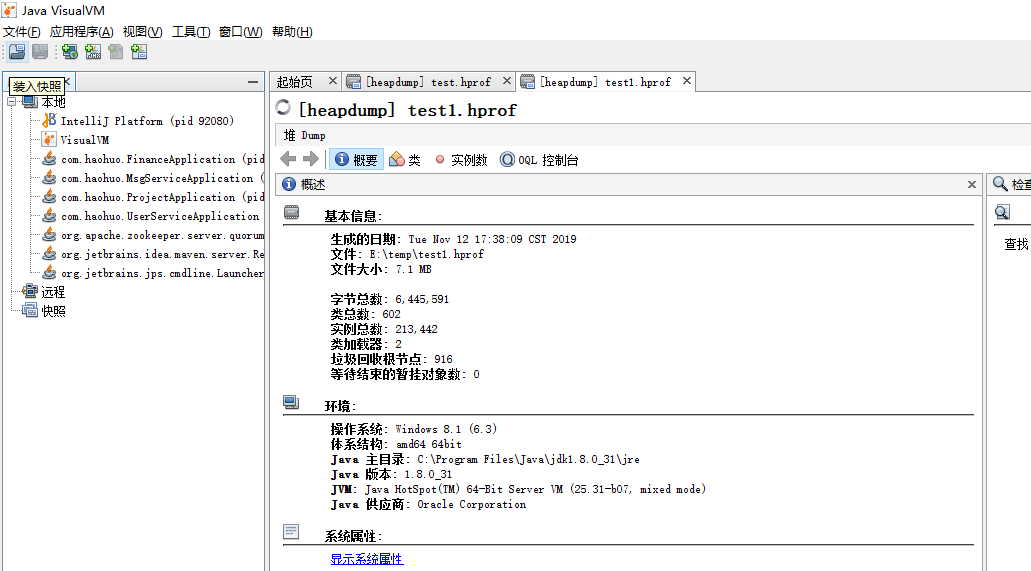This screenshot has width=1031, height=571.
Task: Click the 字节总数 value 6,445,591
Action: coord(422,299)
